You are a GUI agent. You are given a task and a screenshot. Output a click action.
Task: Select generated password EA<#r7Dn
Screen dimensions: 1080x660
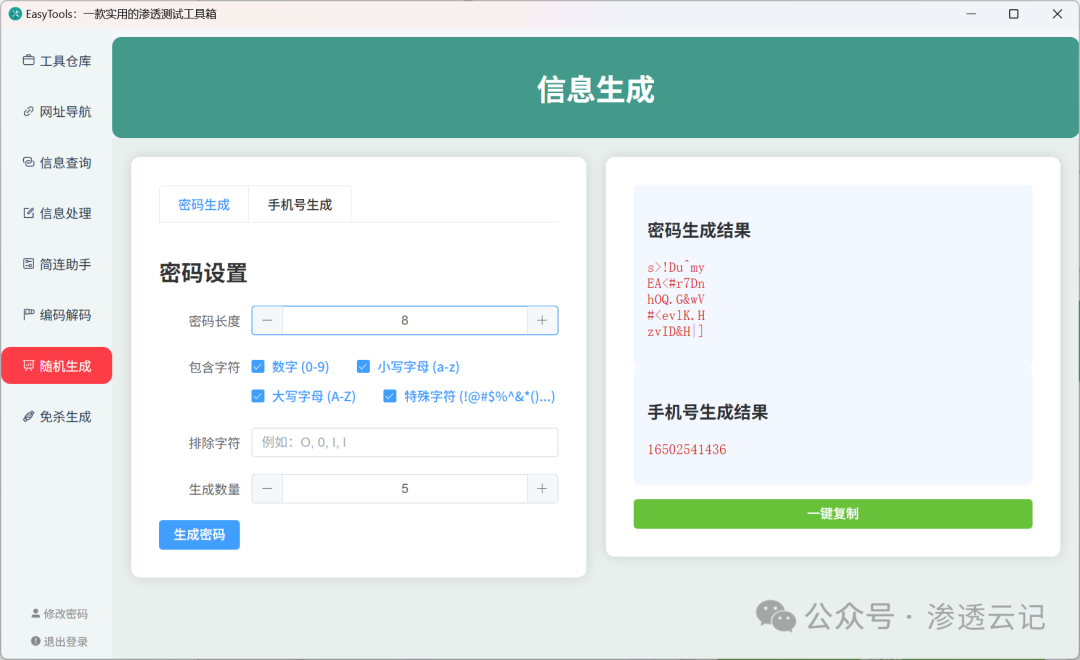coord(676,283)
